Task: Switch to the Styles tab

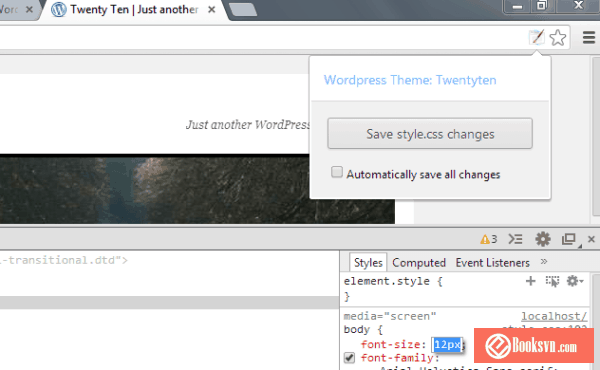Action: coord(368,262)
